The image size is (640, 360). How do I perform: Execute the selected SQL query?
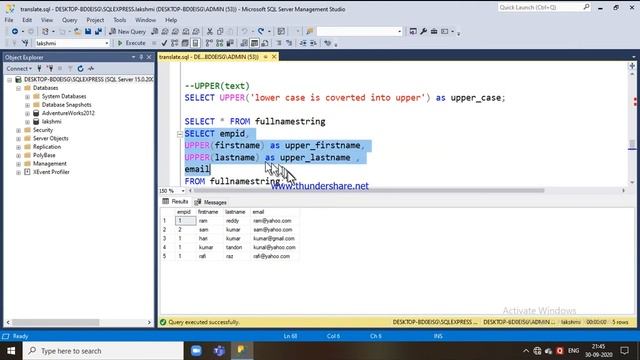(x=131, y=43)
